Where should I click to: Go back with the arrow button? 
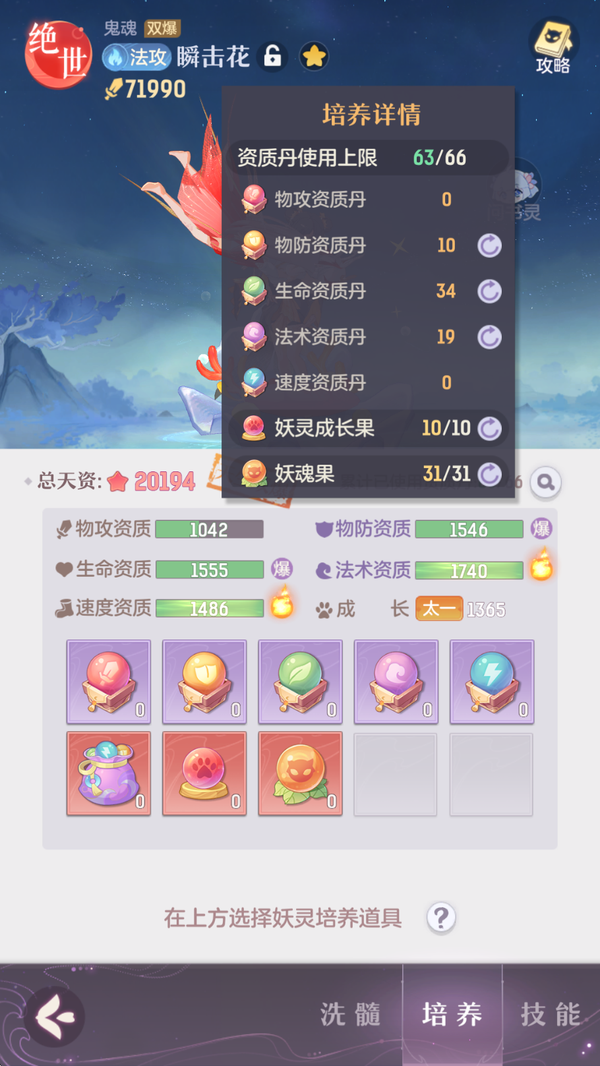point(54,1016)
